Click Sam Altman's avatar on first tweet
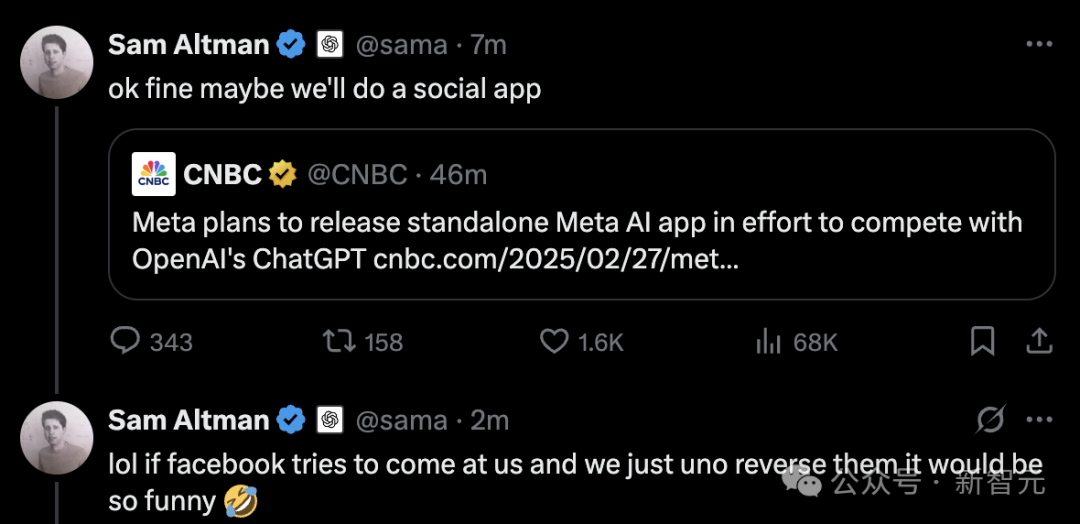This screenshot has width=1080, height=524. (57, 62)
